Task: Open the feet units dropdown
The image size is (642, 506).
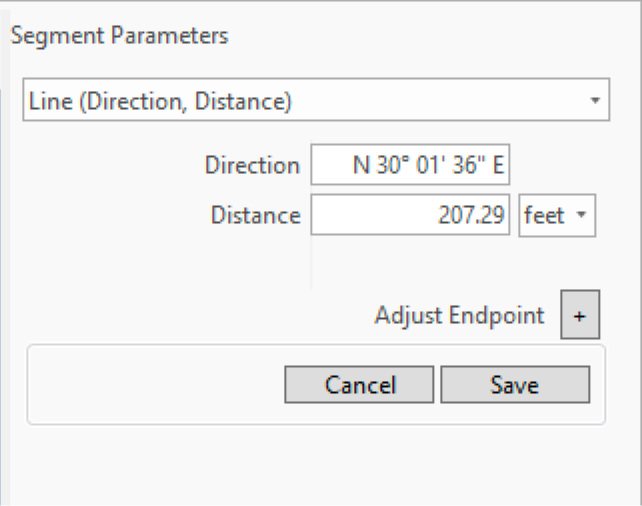Action: [558, 216]
